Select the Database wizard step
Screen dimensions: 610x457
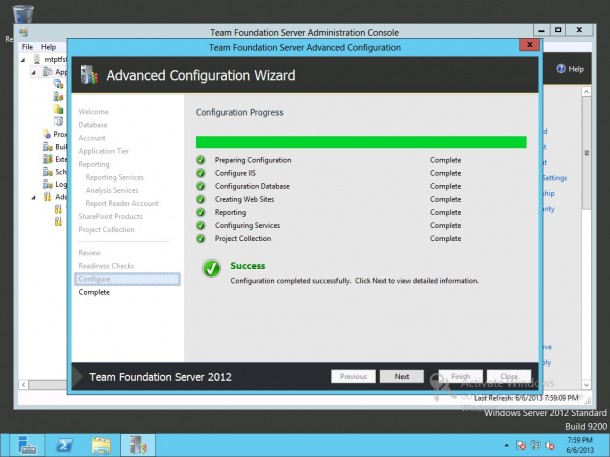[x=93, y=125]
